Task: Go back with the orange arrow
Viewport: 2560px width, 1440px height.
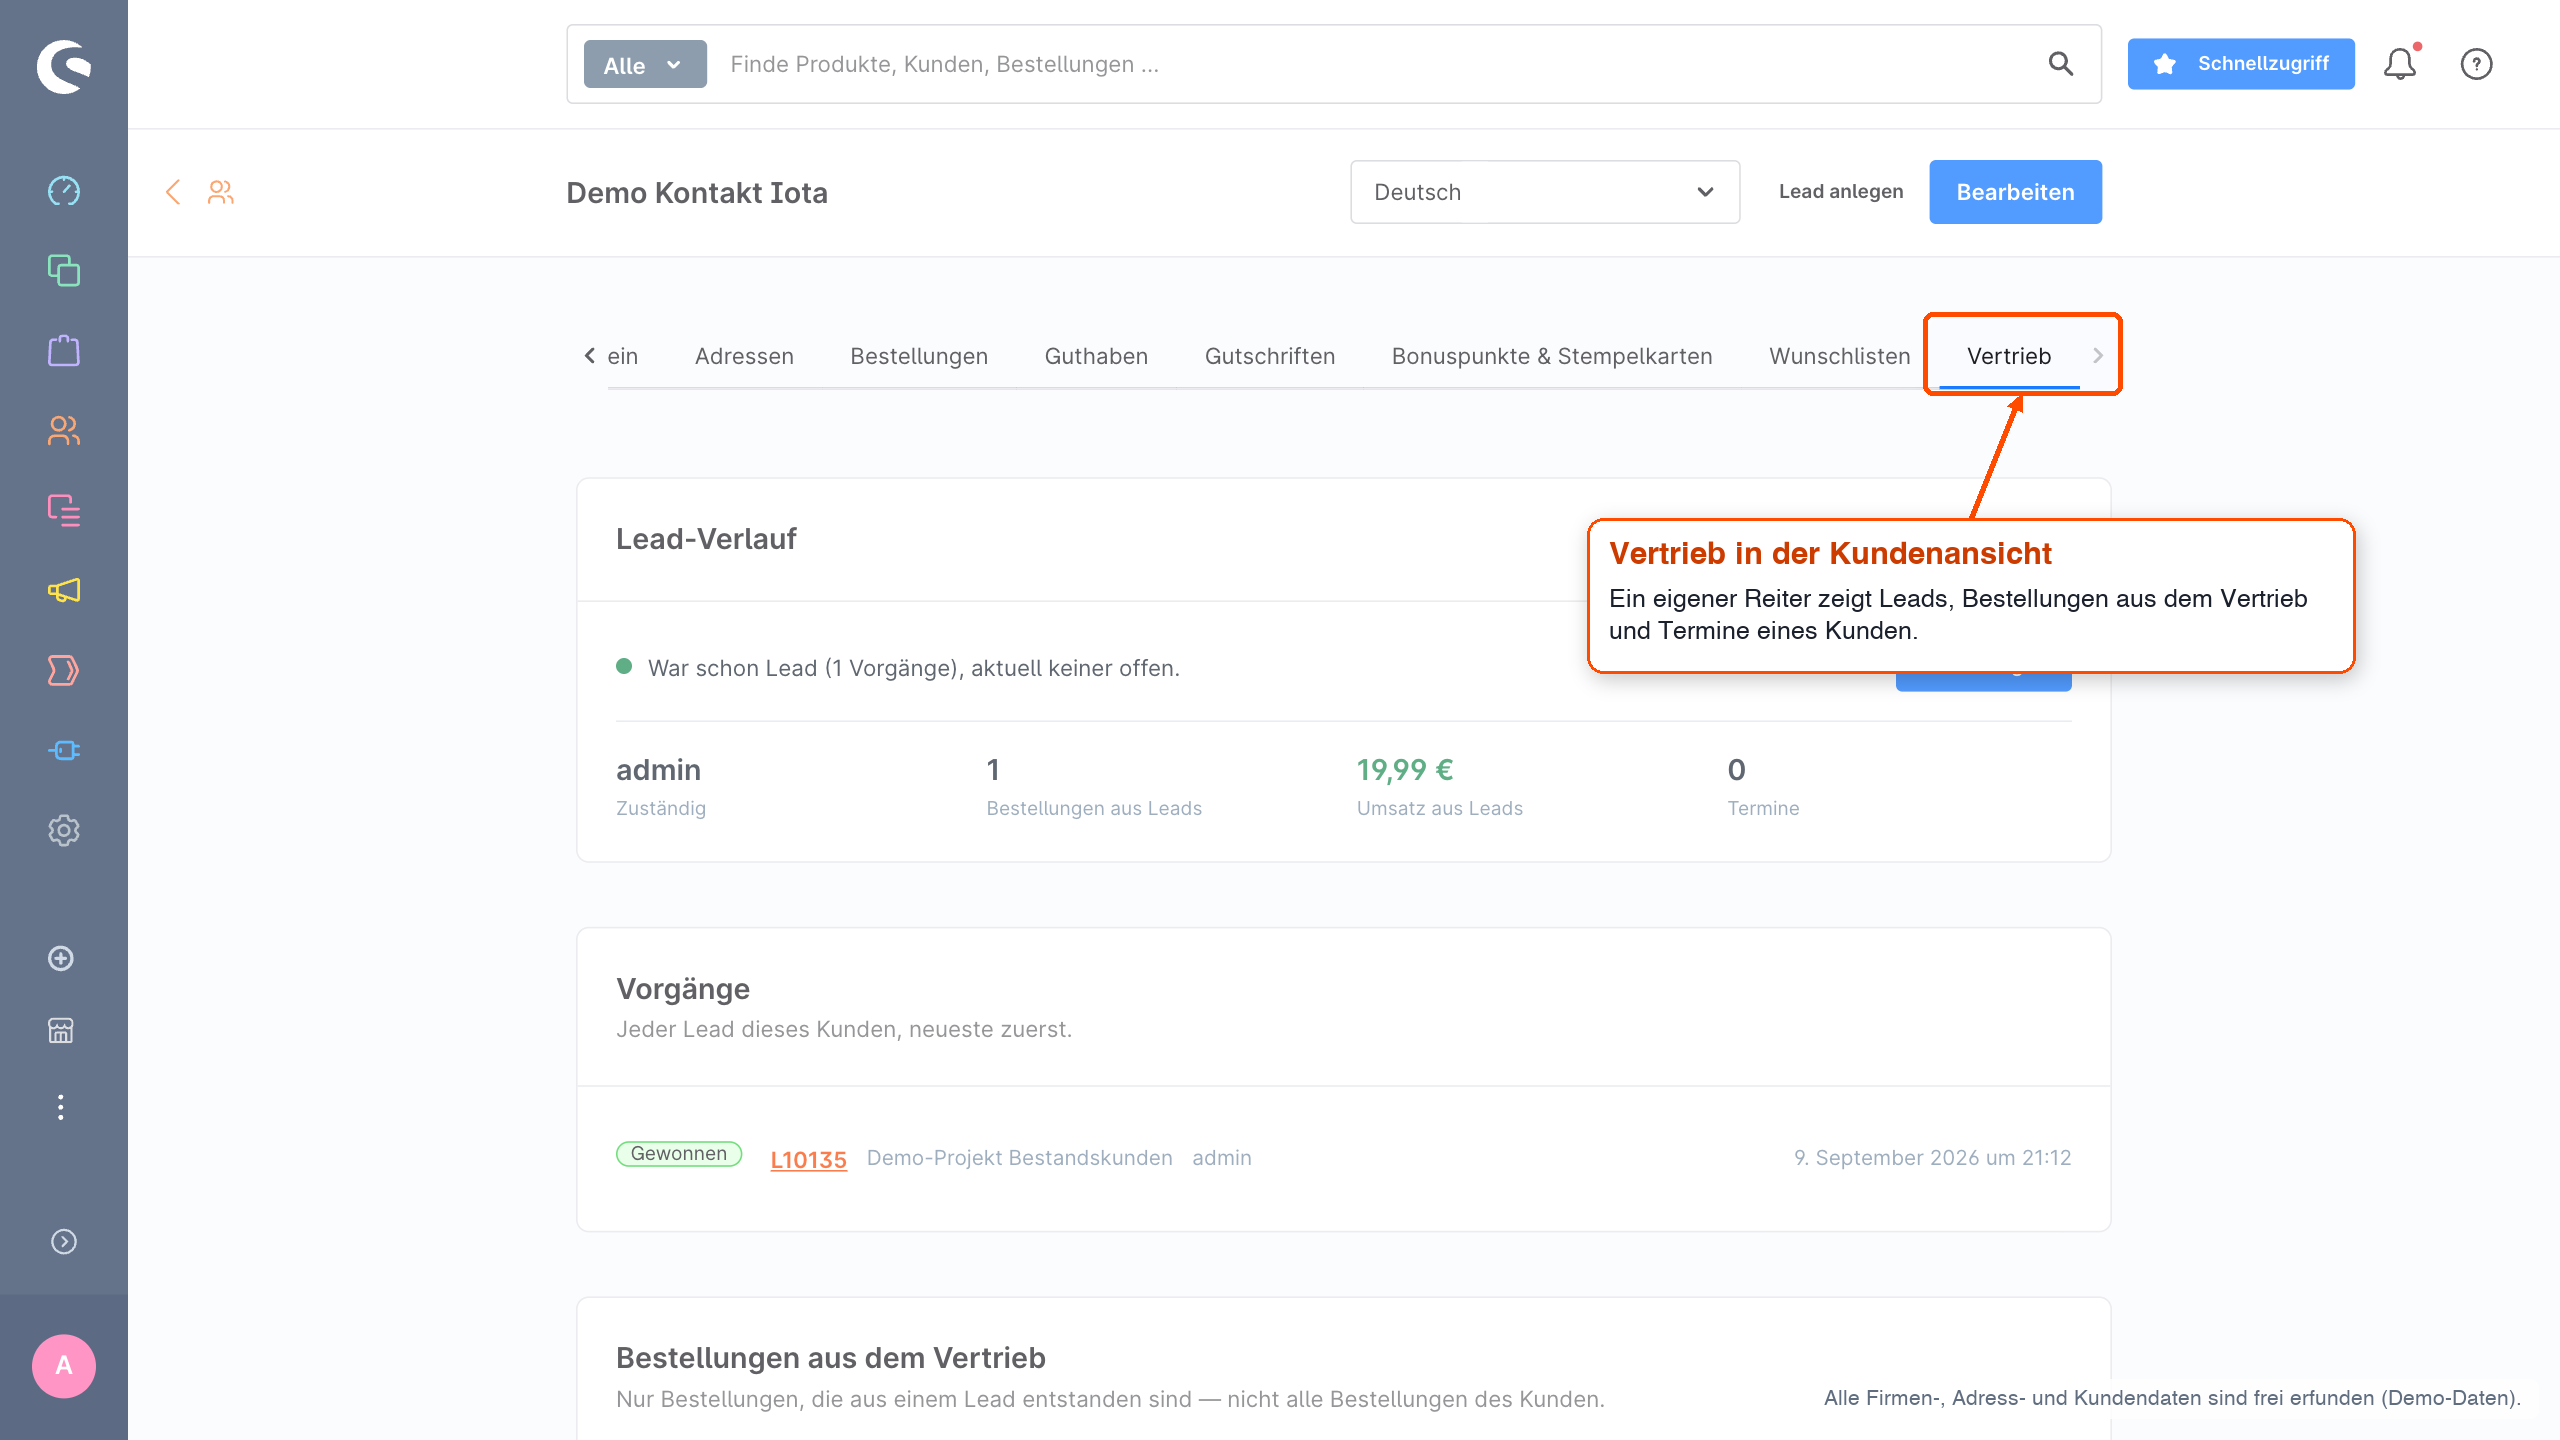Action: 173,192
